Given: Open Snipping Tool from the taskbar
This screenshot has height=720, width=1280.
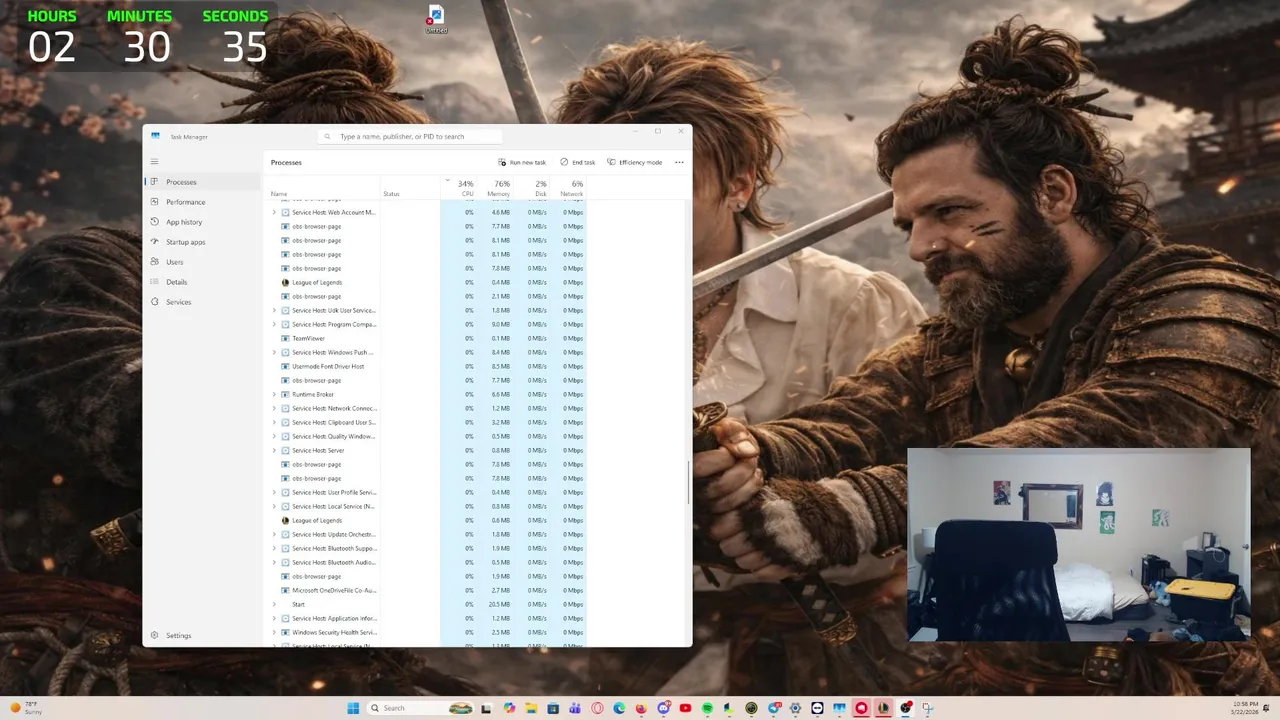Looking at the screenshot, I should coord(928,708).
